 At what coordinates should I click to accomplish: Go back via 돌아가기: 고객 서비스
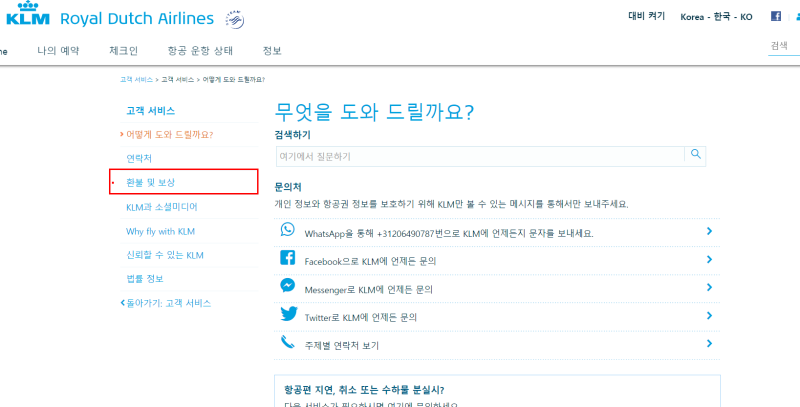166,303
